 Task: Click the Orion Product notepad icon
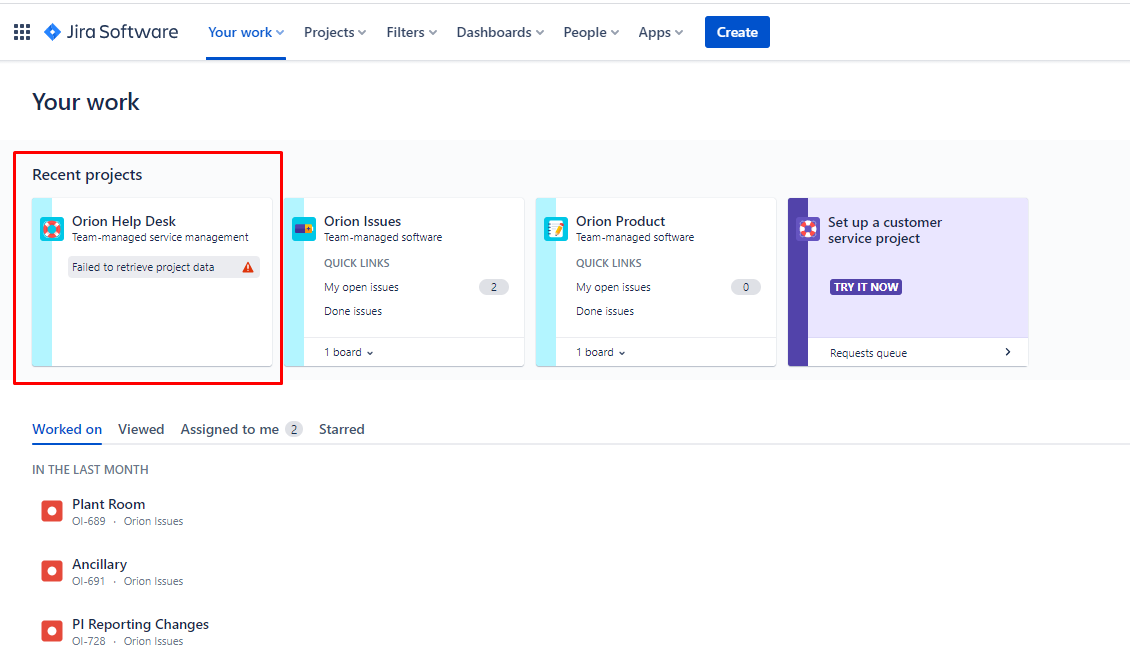[556, 229]
